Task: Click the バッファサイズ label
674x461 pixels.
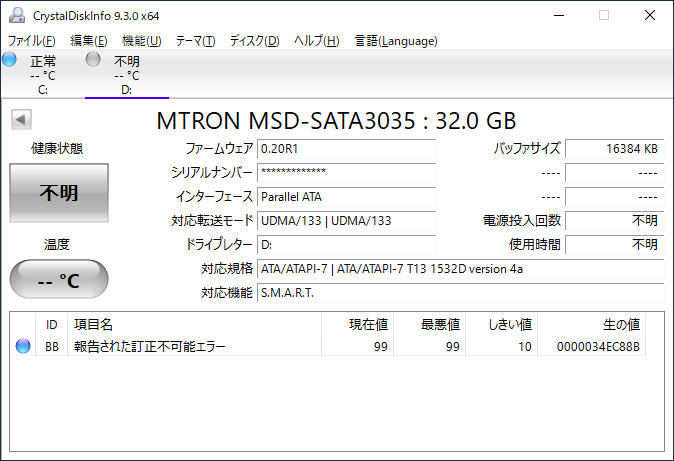Action: pos(527,149)
